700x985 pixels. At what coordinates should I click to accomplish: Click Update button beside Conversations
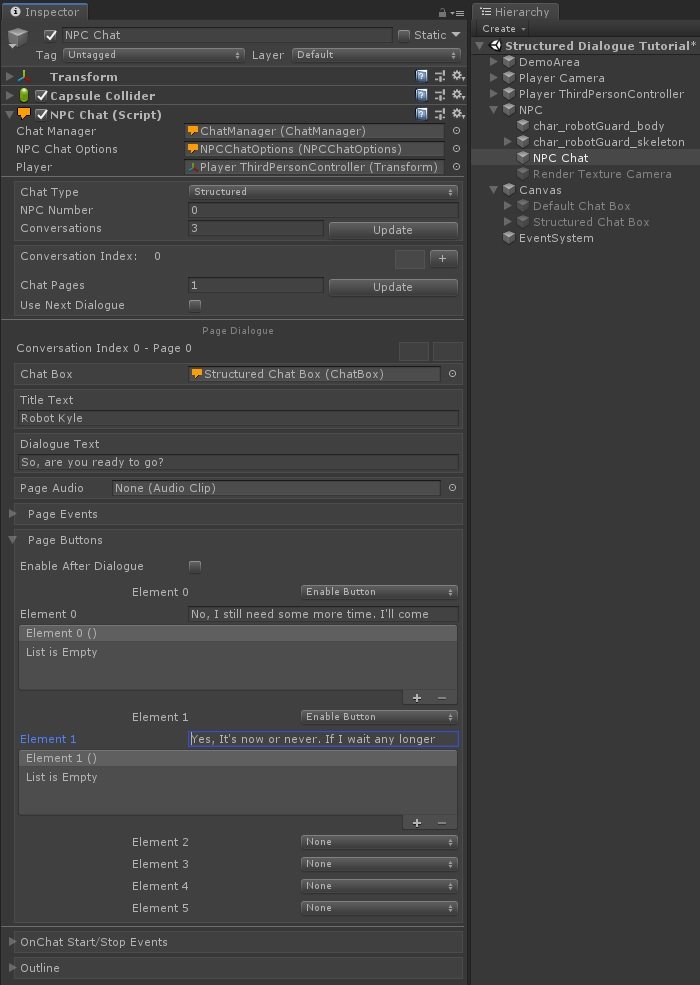tap(393, 230)
